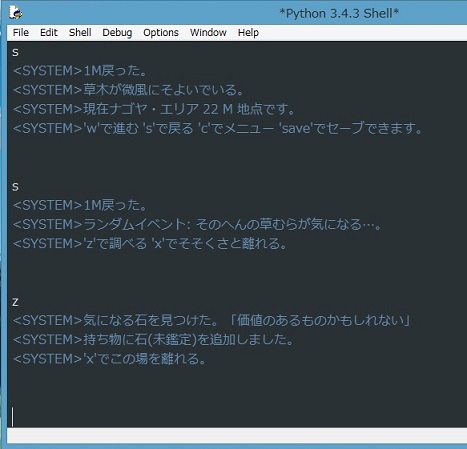
Task: Click the line ''x'でこの場を離れる。'
Action: pos(109,359)
